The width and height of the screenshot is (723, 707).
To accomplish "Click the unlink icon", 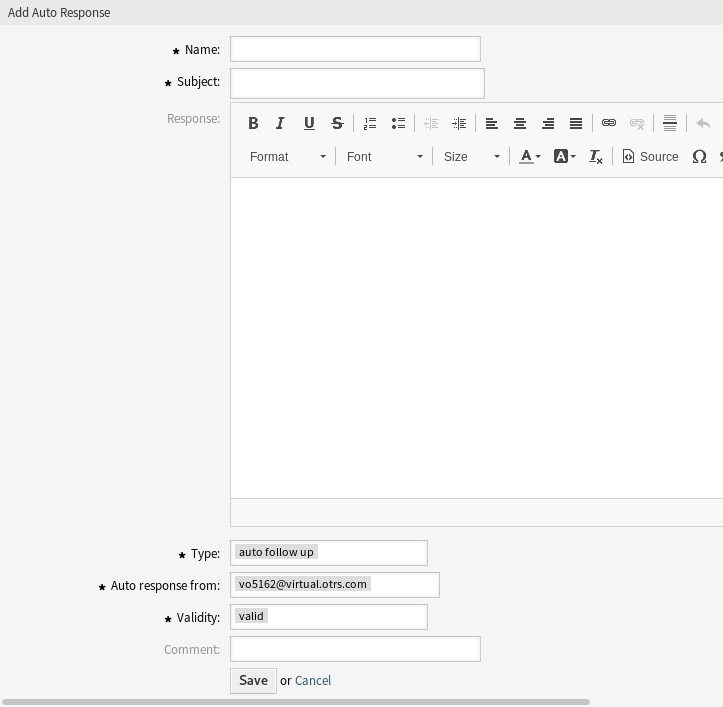I will click(637, 123).
